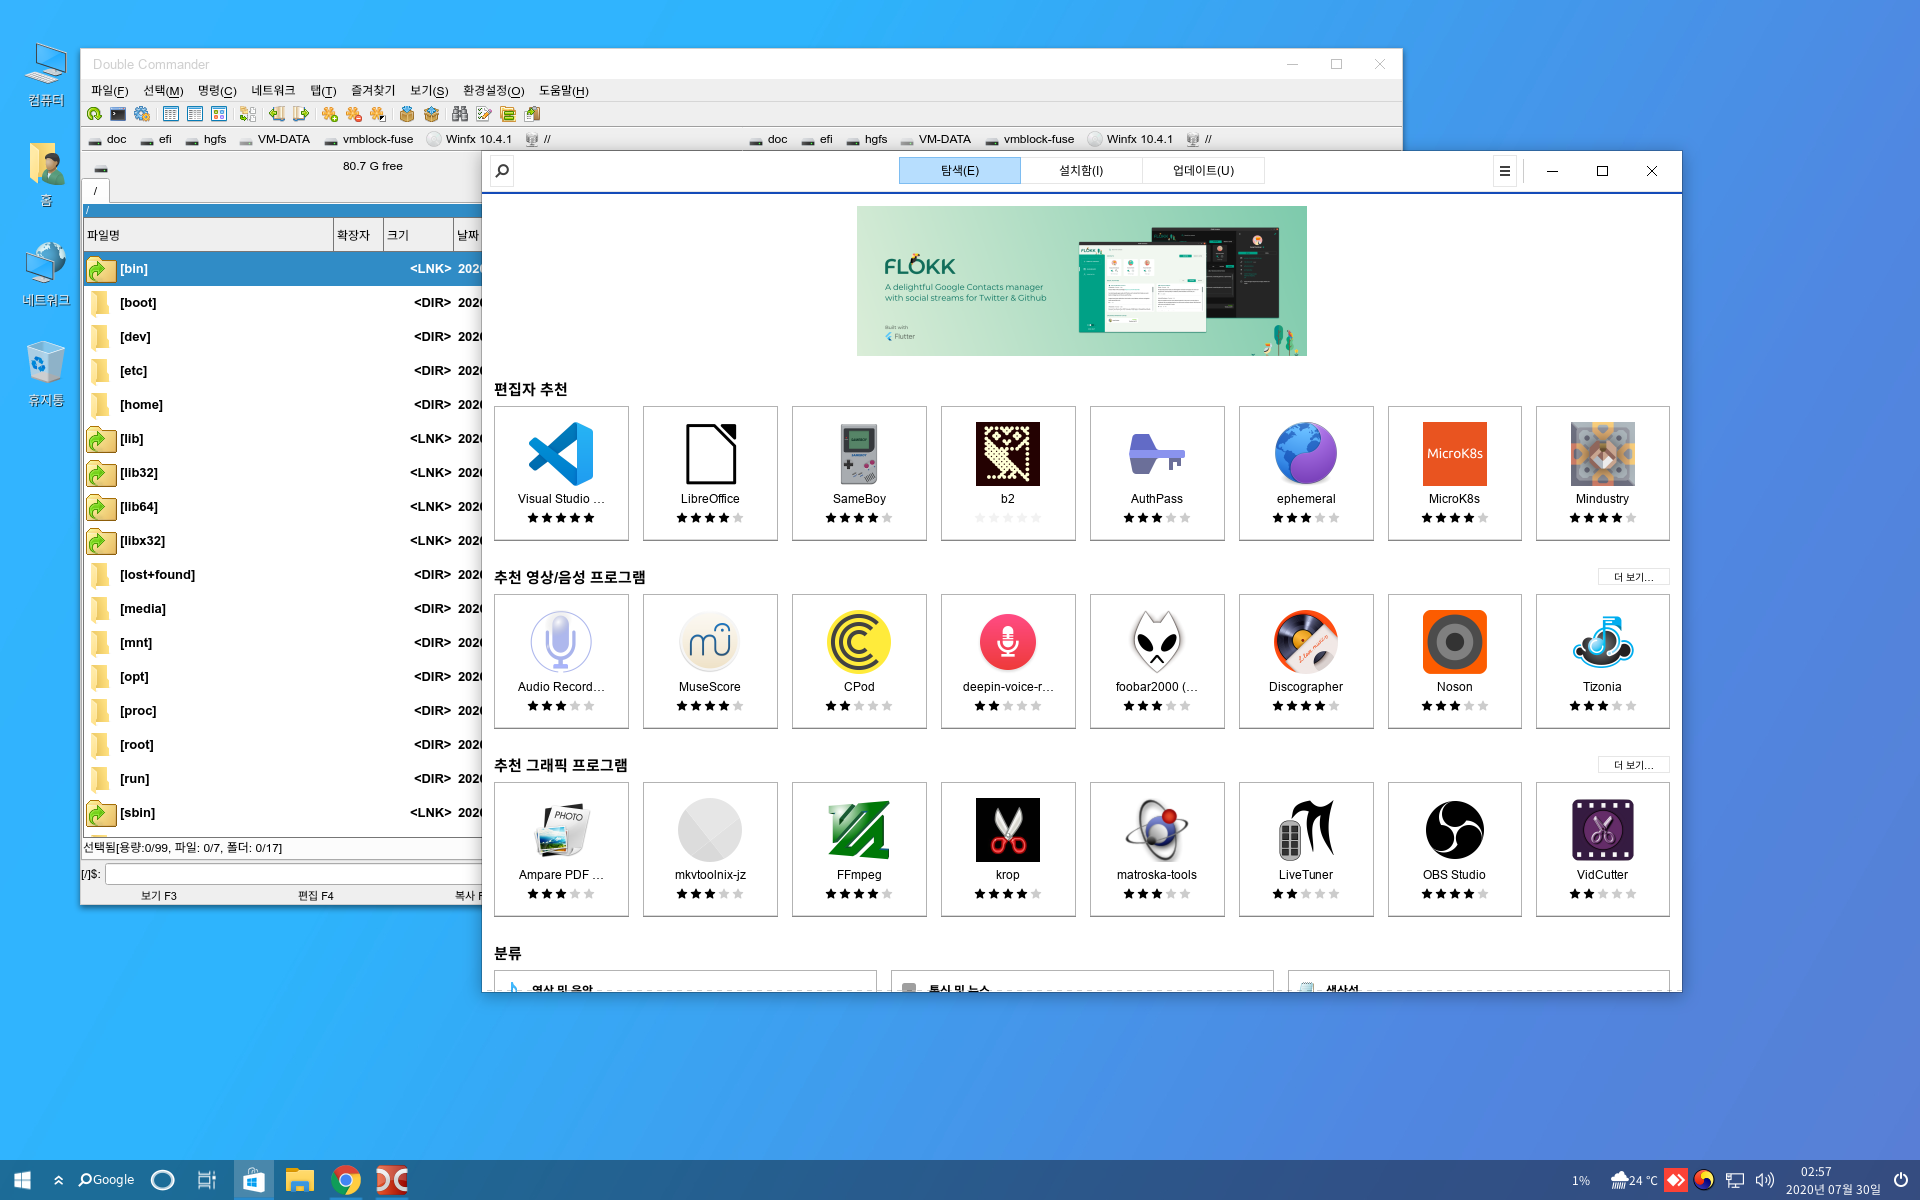Open the LibreOffice app card
This screenshot has width=1920, height=1200.
pos(710,473)
